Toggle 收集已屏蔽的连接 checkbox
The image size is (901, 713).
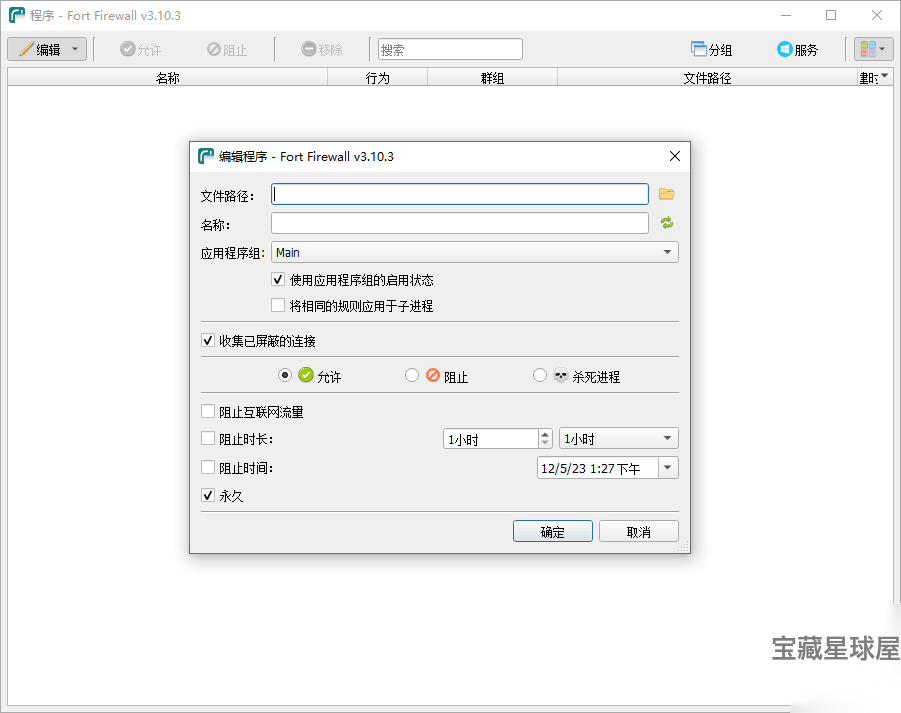208,341
